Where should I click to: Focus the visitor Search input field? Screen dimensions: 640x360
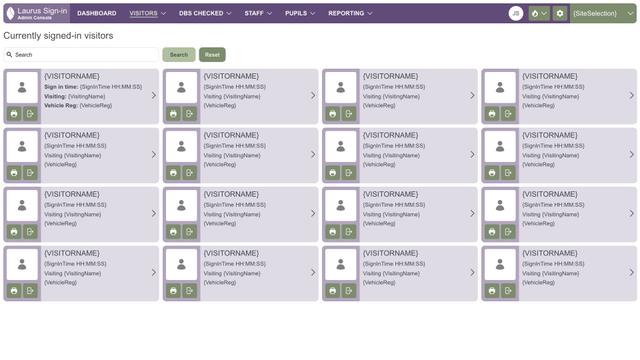[x=81, y=55]
